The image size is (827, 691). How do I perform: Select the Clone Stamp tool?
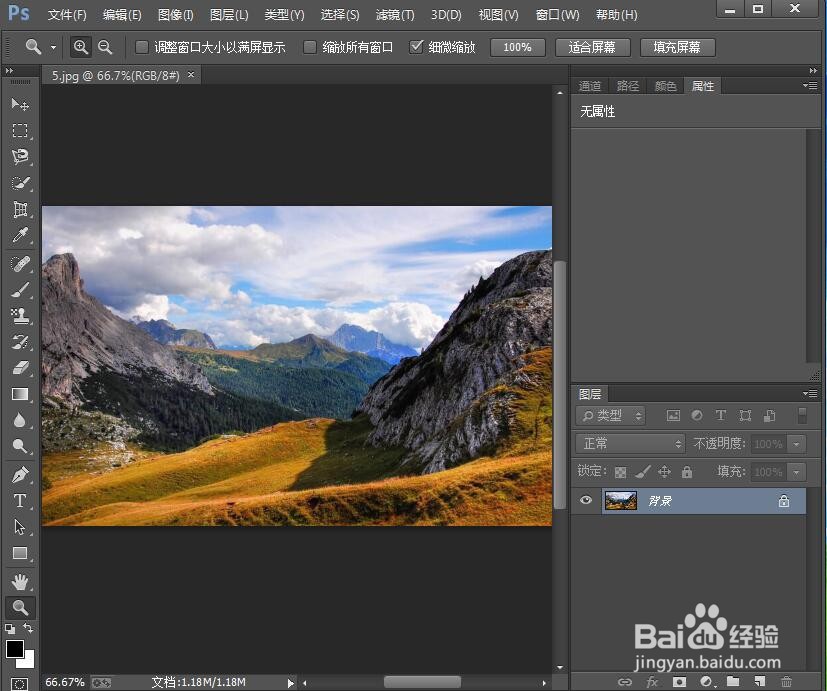pos(20,315)
